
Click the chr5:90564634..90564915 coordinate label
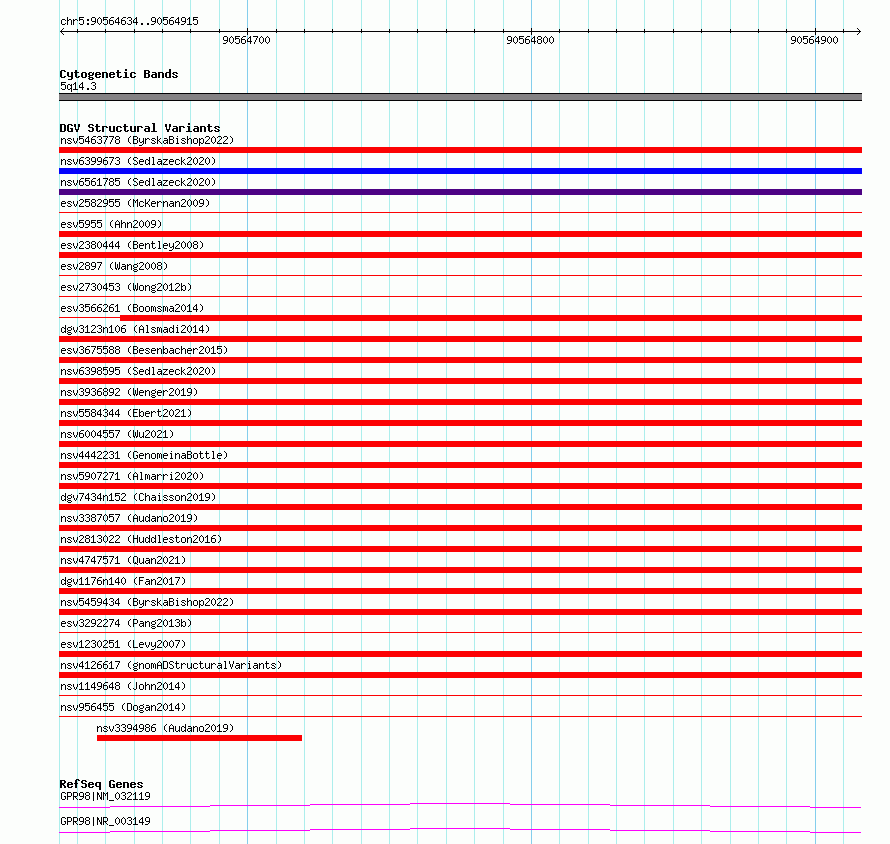(129, 22)
